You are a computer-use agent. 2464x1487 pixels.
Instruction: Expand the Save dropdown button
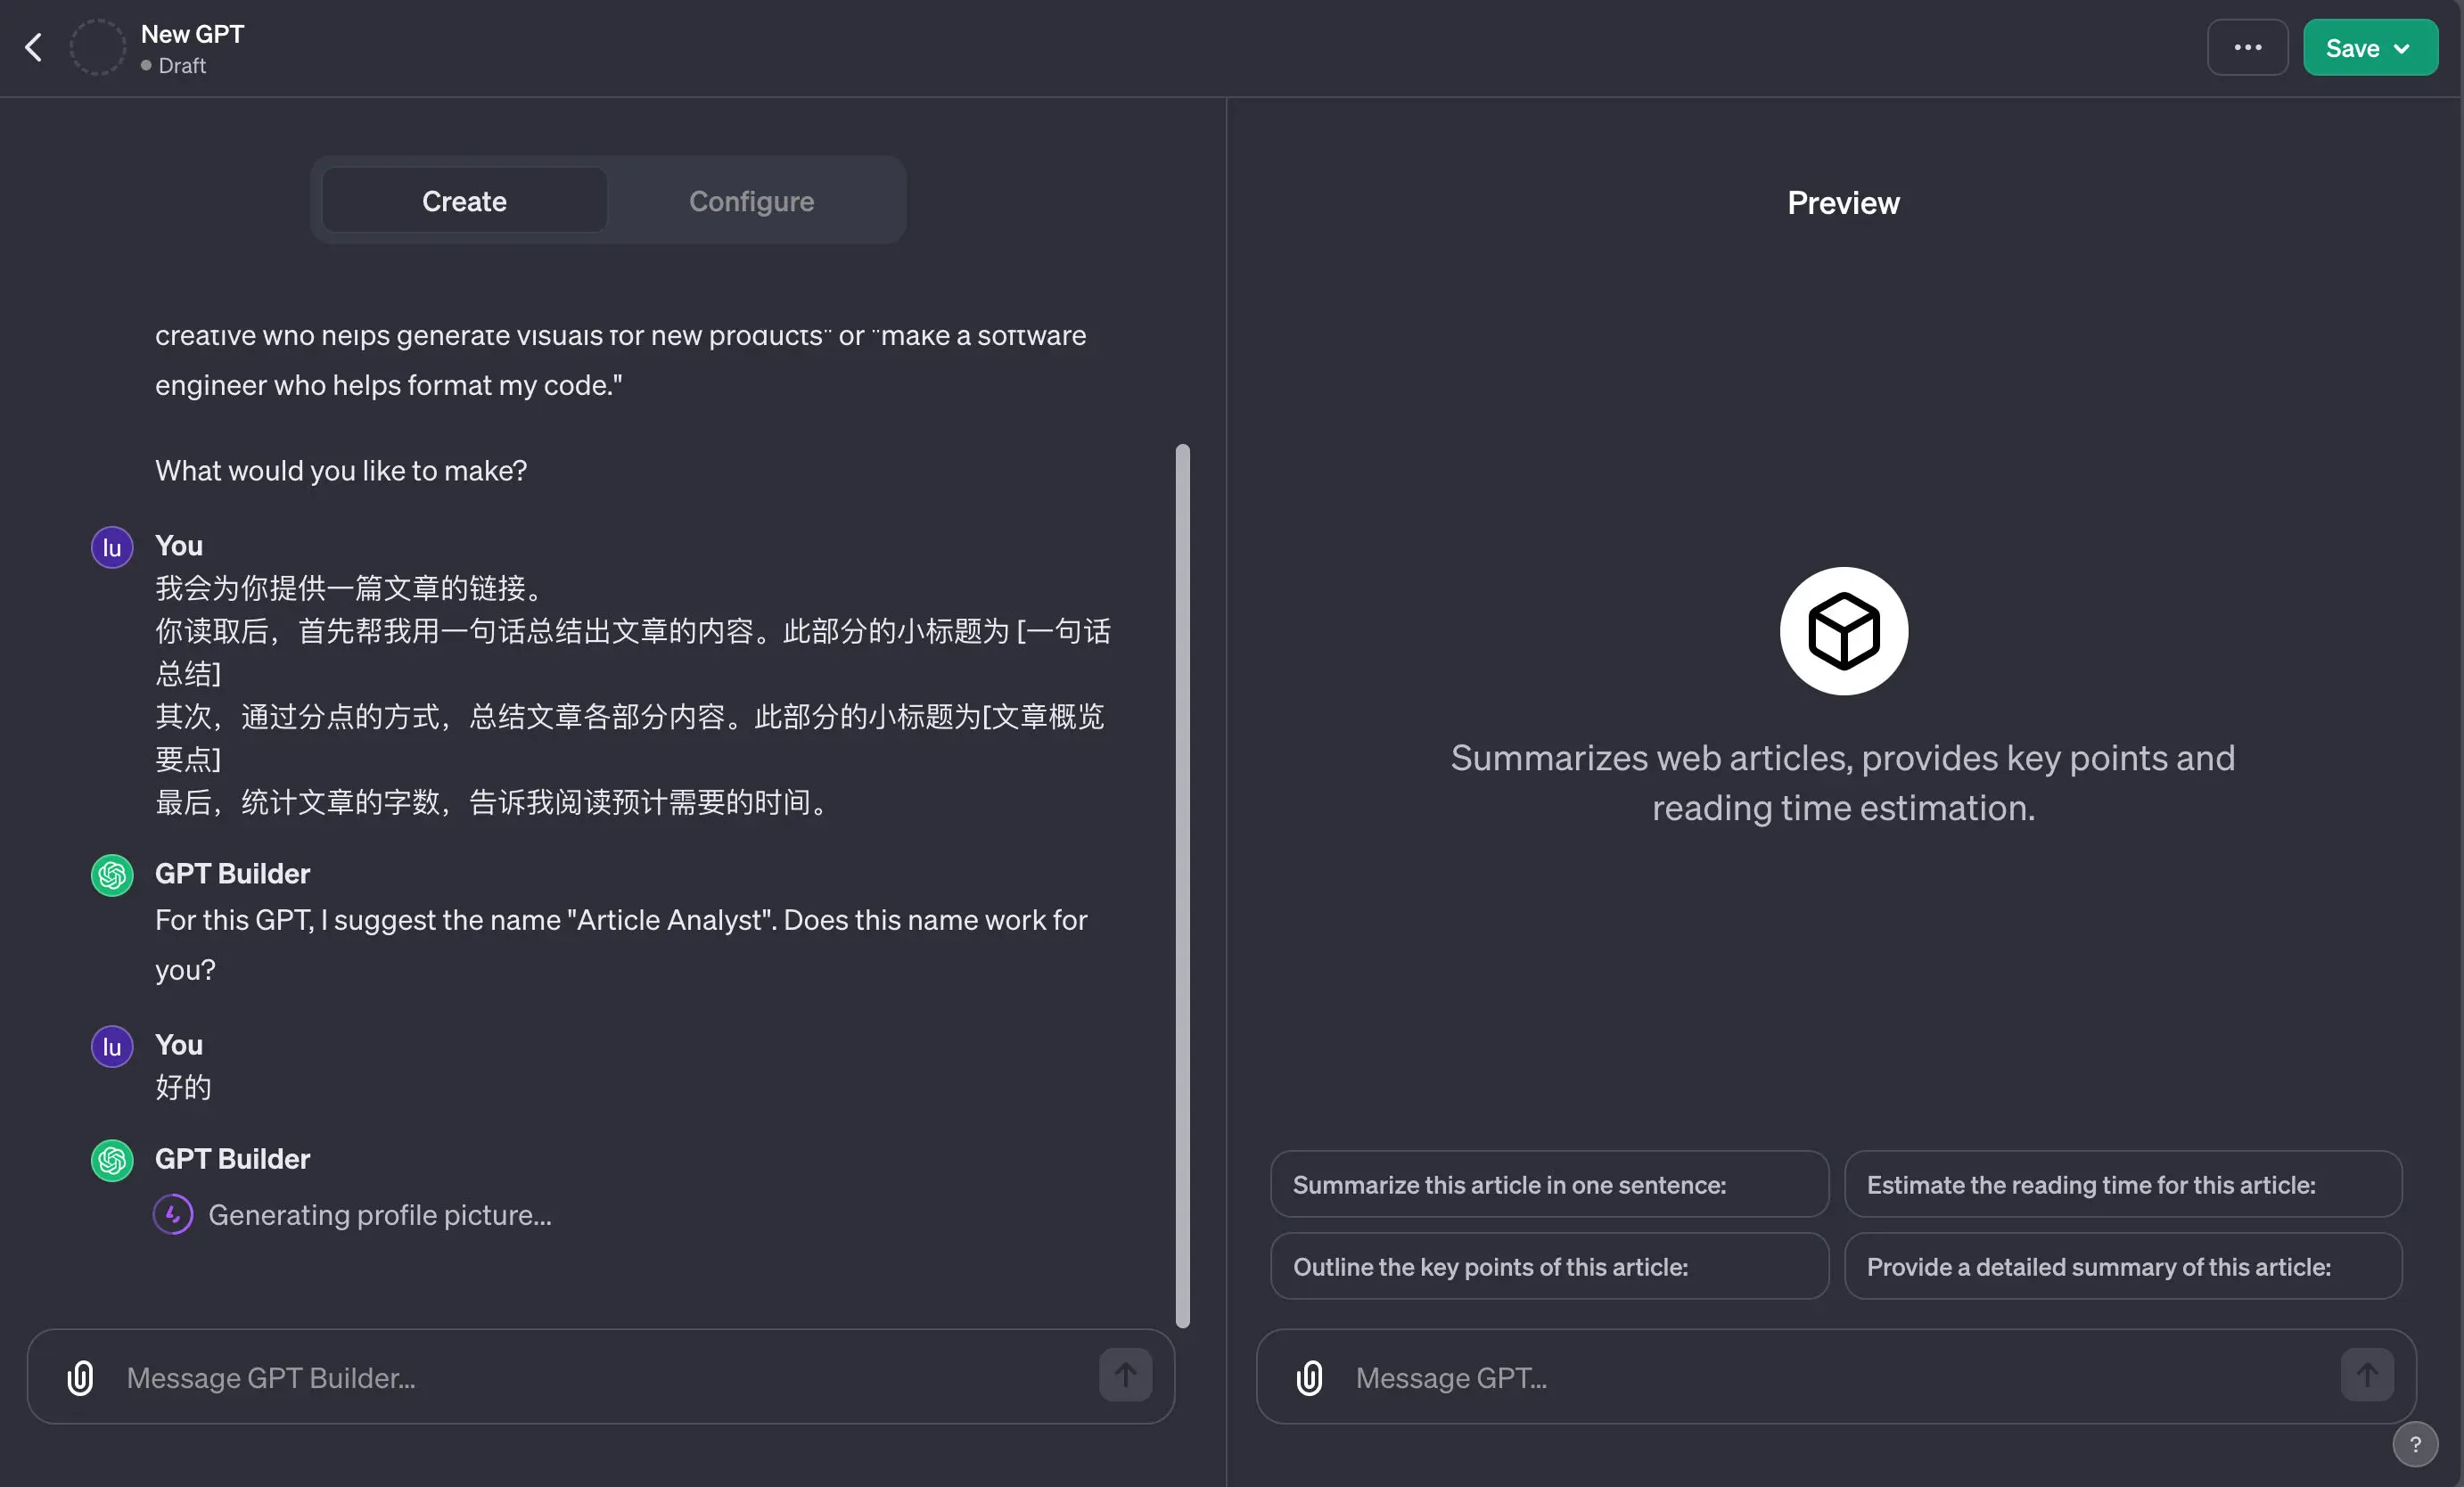tap(2369, 47)
